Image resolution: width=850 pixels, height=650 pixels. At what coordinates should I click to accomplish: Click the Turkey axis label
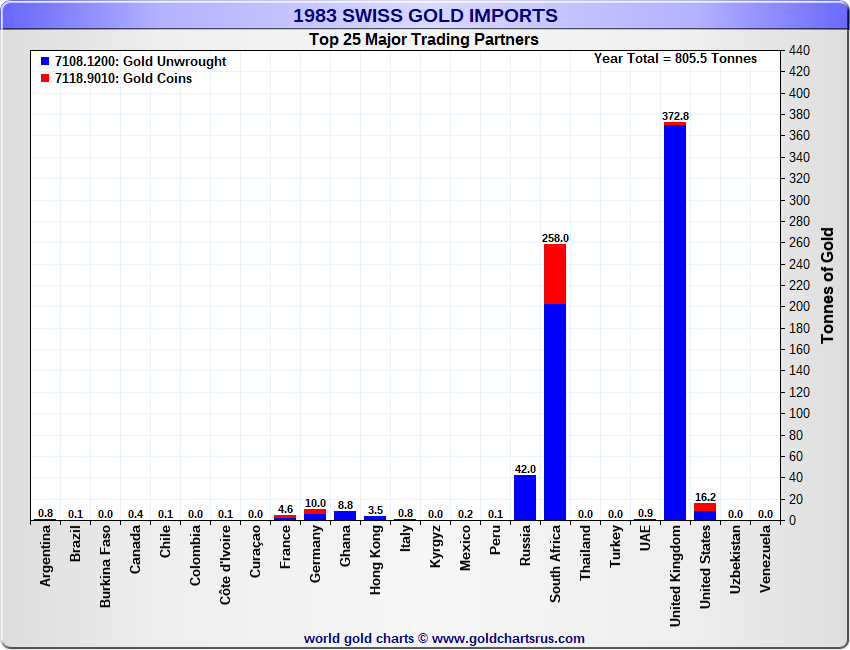point(615,546)
